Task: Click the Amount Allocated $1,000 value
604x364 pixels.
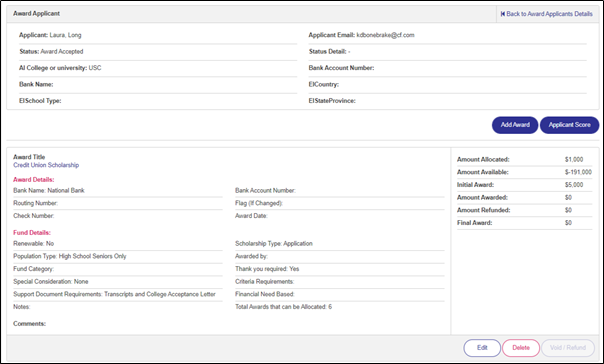Action: [574, 159]
